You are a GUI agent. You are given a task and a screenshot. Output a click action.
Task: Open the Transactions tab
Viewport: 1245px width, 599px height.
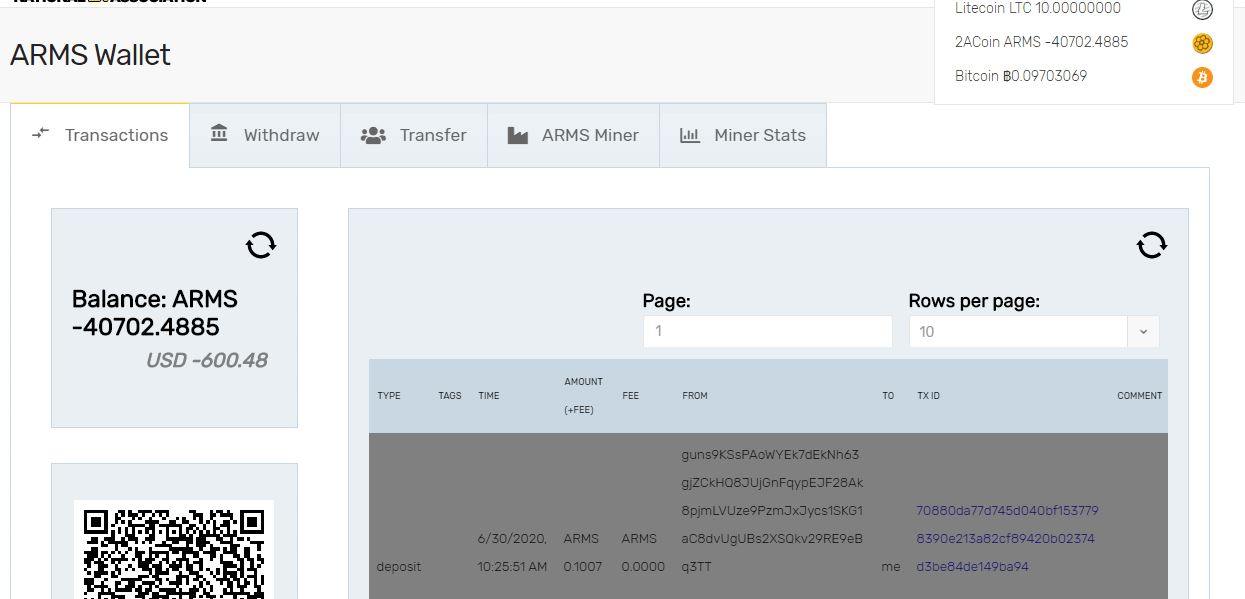click(100, 135)
